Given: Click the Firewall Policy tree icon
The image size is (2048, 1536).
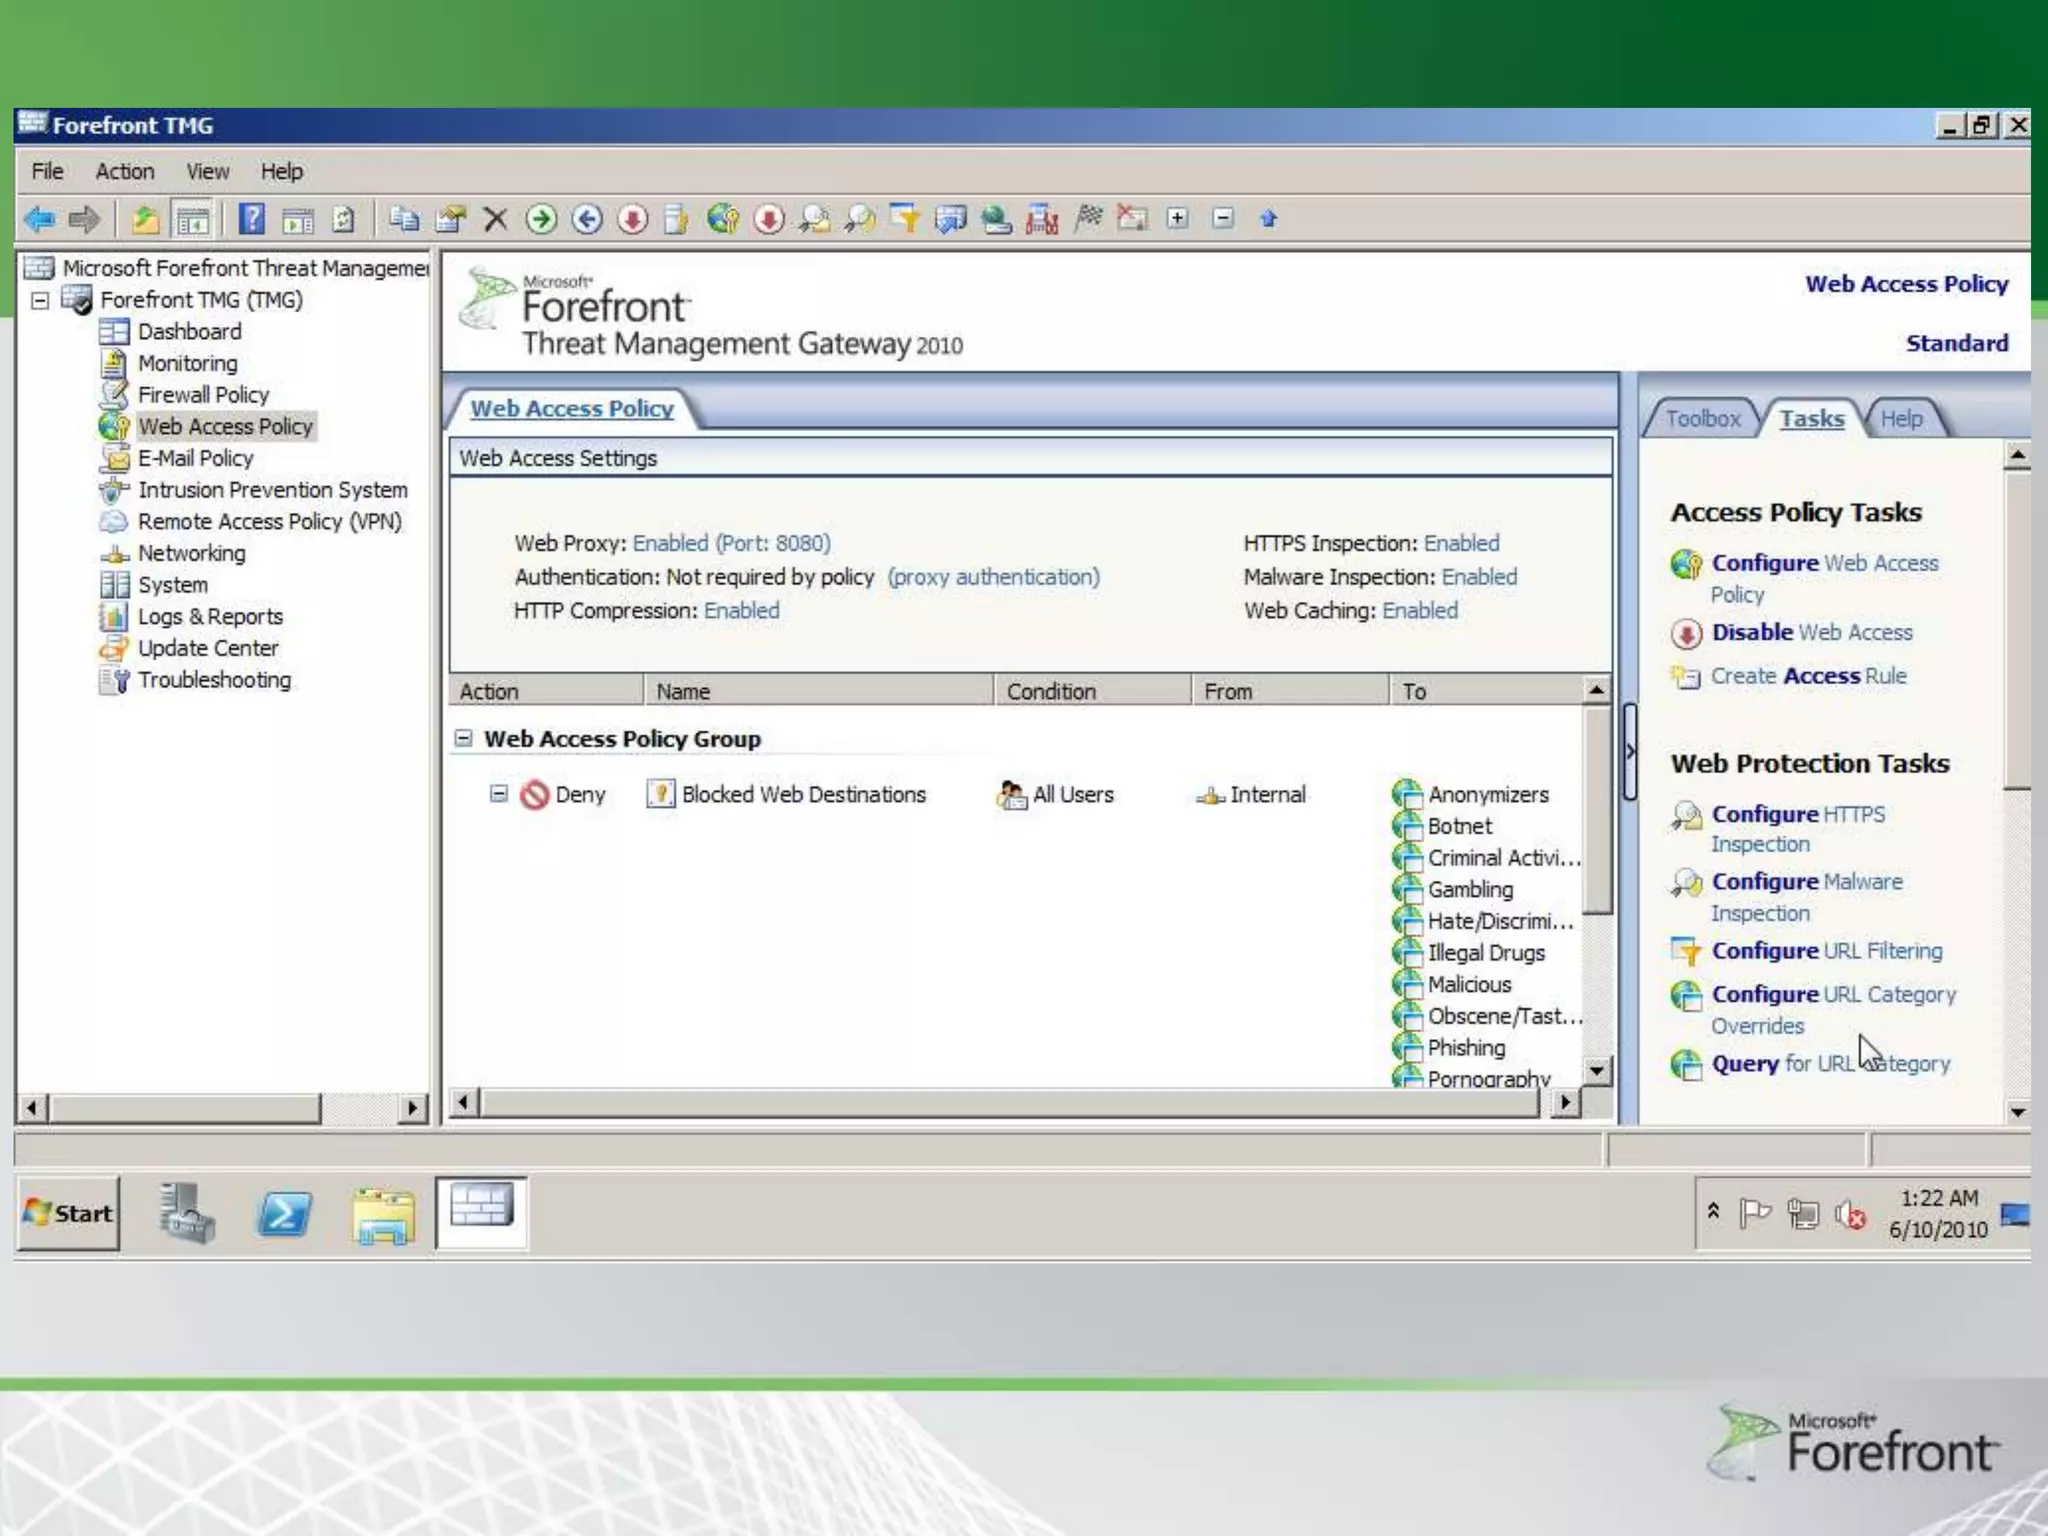Looking at the screenshot, I should tap(114, 395).
